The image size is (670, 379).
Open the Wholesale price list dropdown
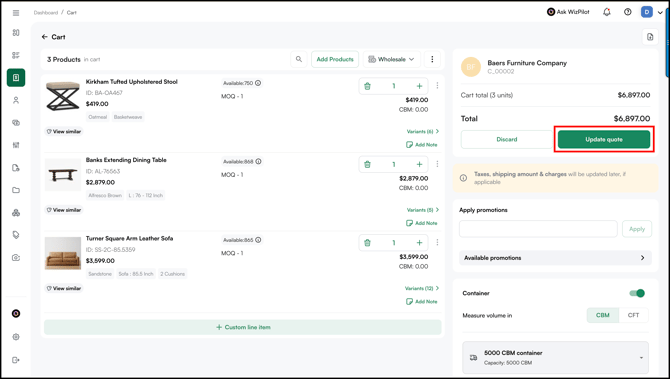391,59
